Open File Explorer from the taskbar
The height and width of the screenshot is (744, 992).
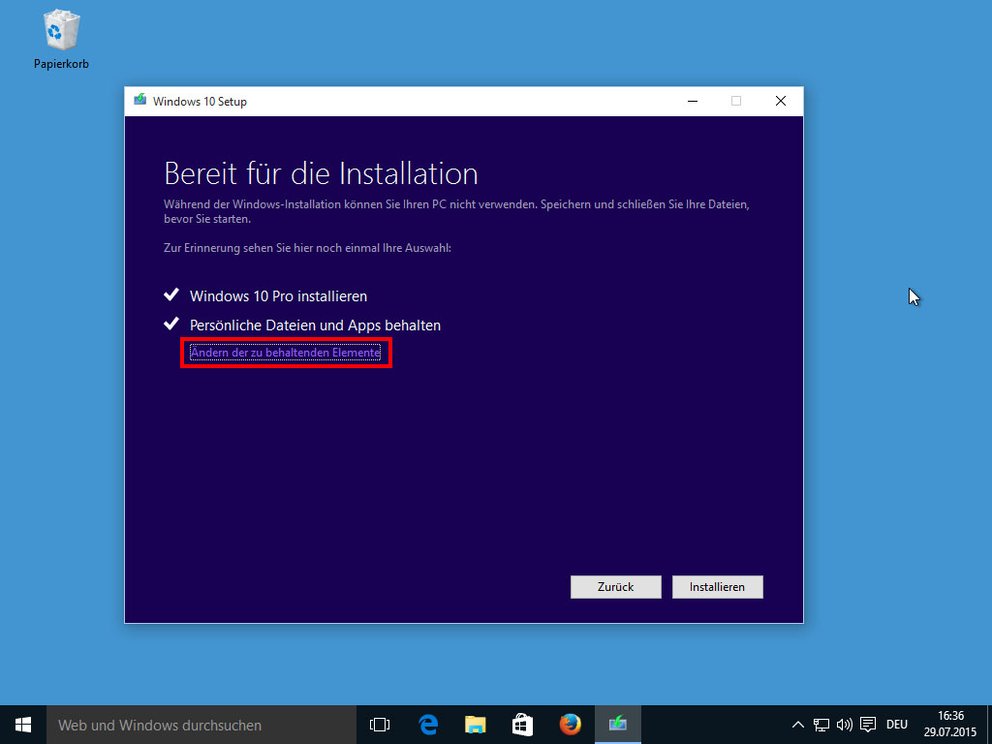(x=475, y=724)
